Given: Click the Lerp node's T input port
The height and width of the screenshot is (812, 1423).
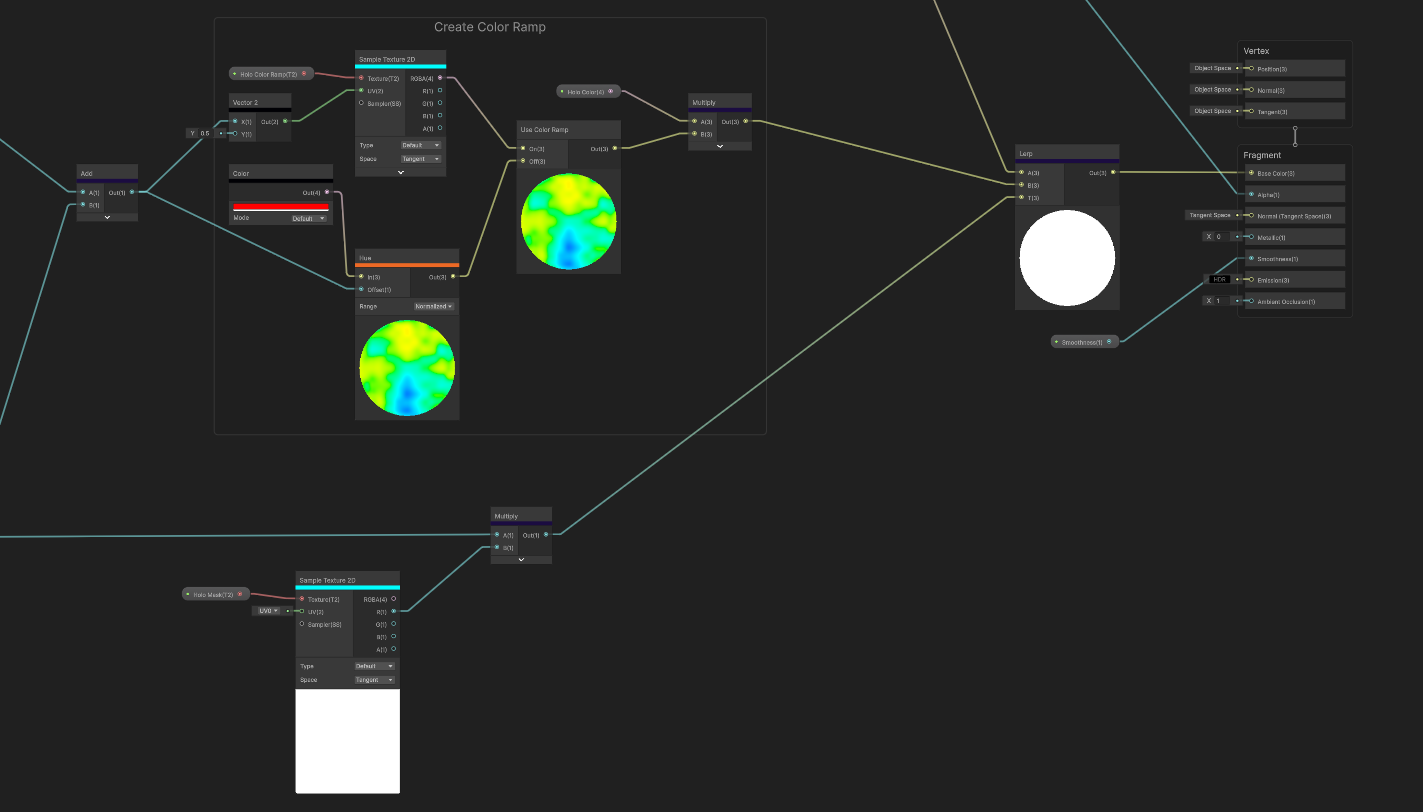Looking at the screenshot, I should pos(1021,197).
